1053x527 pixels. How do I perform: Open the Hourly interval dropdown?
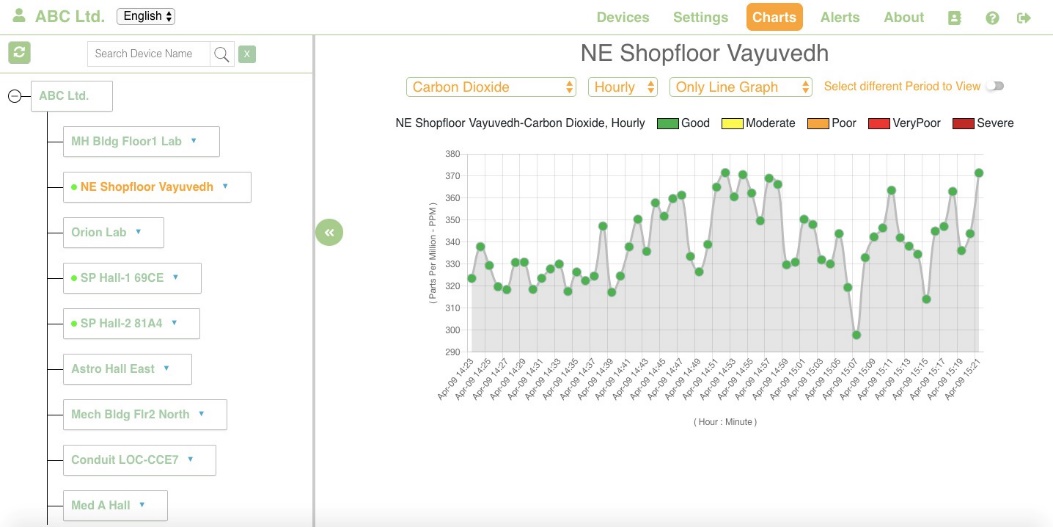623,87
